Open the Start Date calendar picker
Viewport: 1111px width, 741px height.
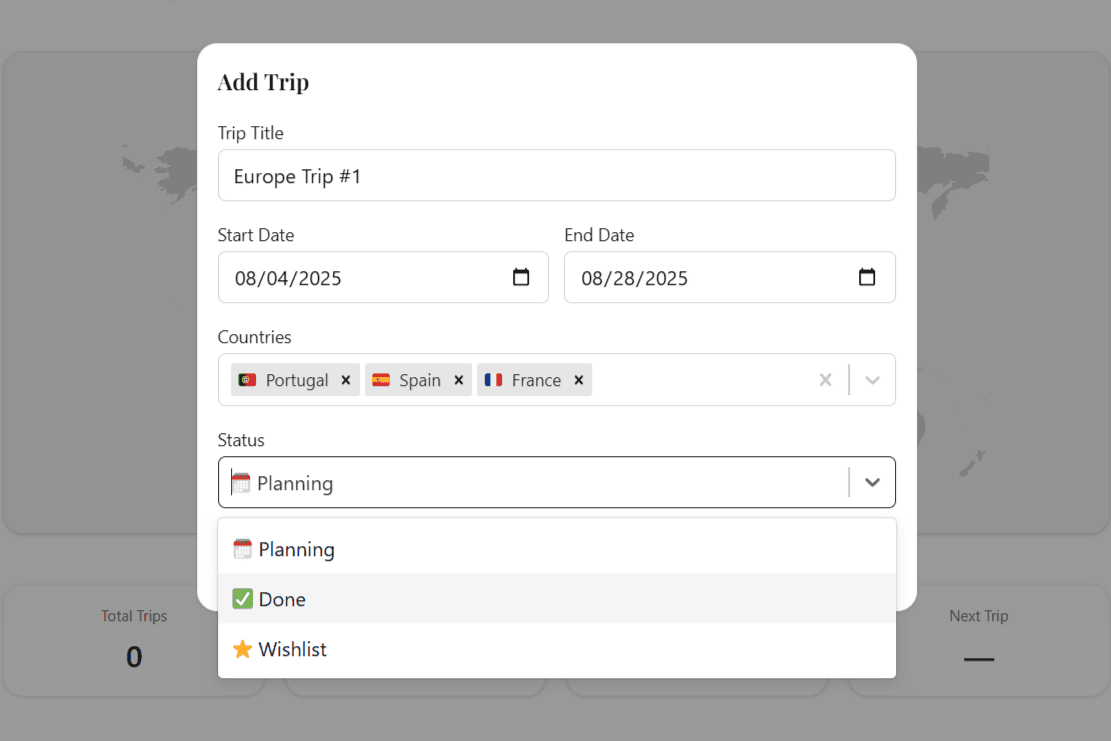521,277
